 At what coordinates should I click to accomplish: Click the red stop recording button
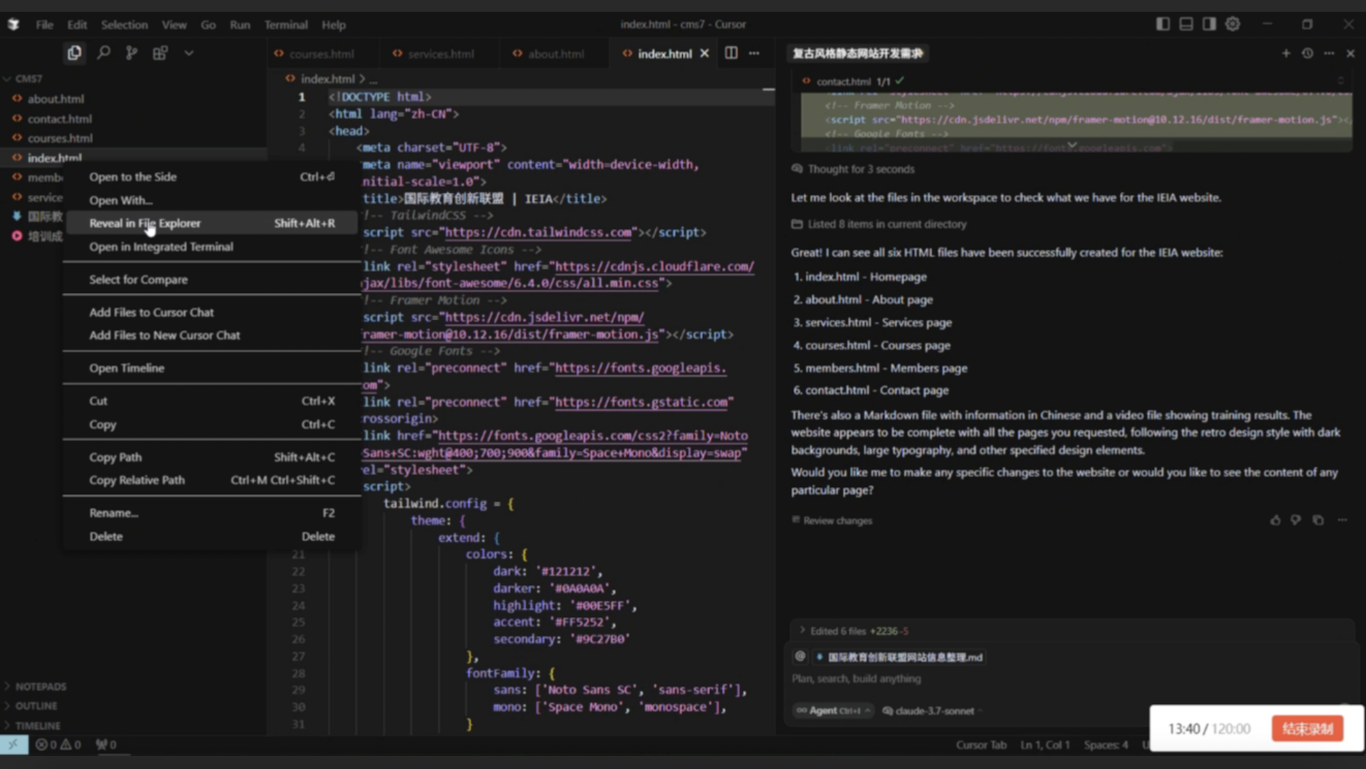(x=1307, y=729)
